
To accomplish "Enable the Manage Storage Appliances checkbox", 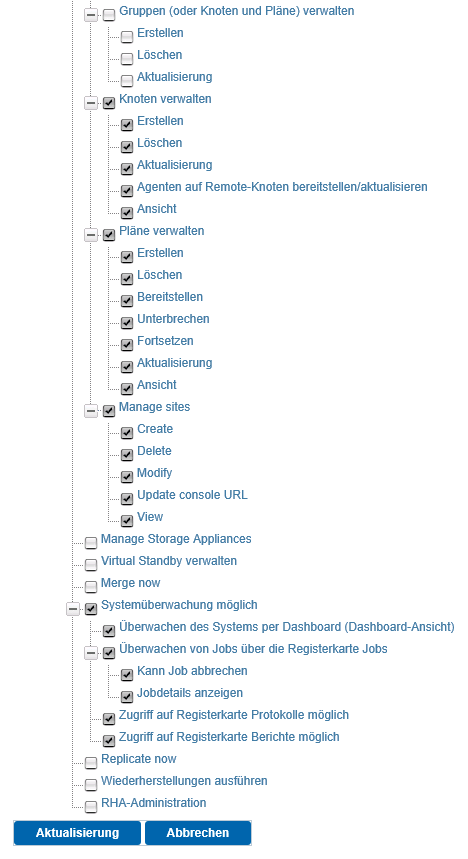I will (x=91, y=543).
